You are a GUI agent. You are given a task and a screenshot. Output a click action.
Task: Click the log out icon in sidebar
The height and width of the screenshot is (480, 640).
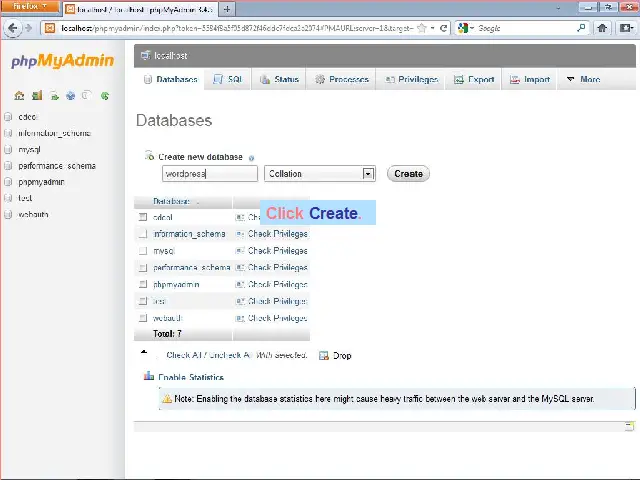click(x=37, y=96)
